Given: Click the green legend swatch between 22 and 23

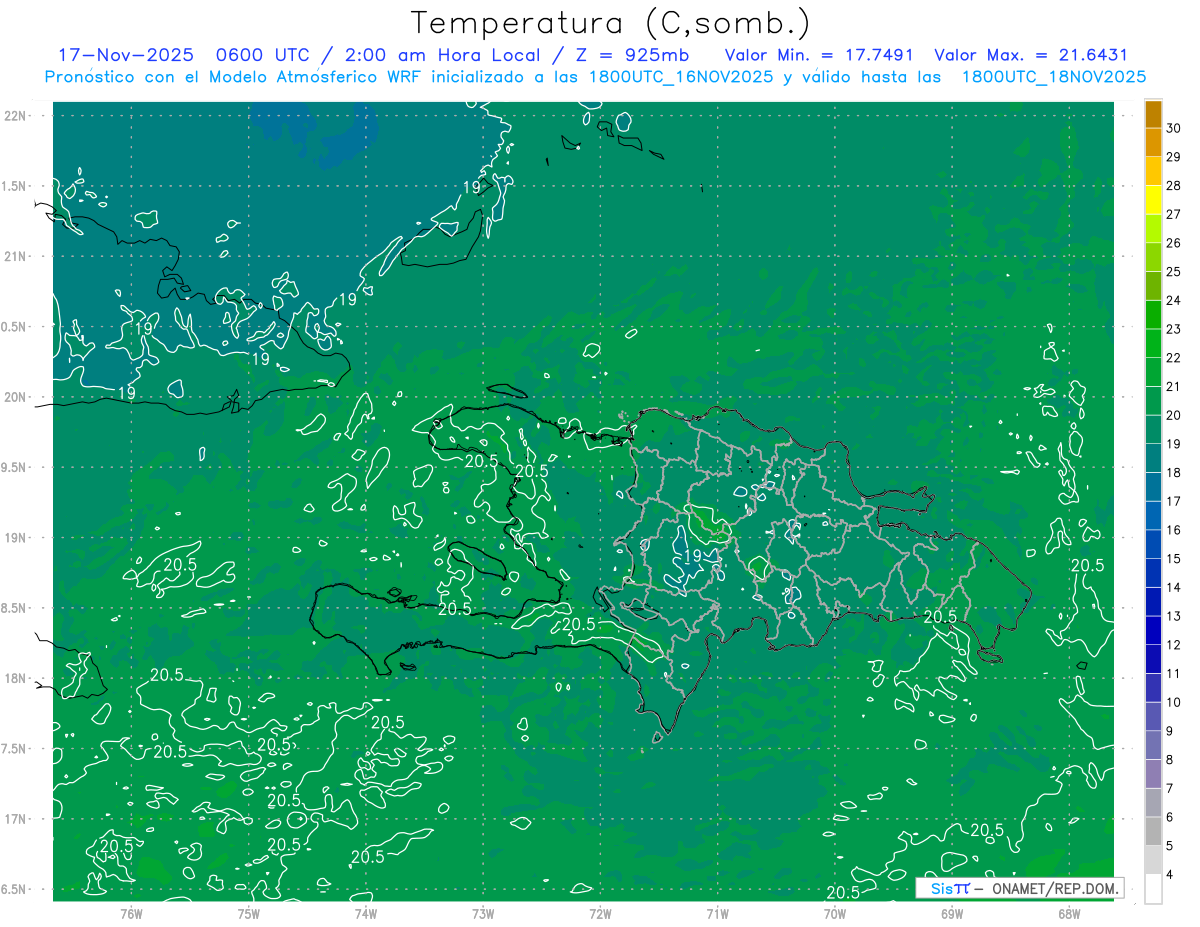Looking at the screenshot, I should pyautogui.click(x=1153, y=344).
